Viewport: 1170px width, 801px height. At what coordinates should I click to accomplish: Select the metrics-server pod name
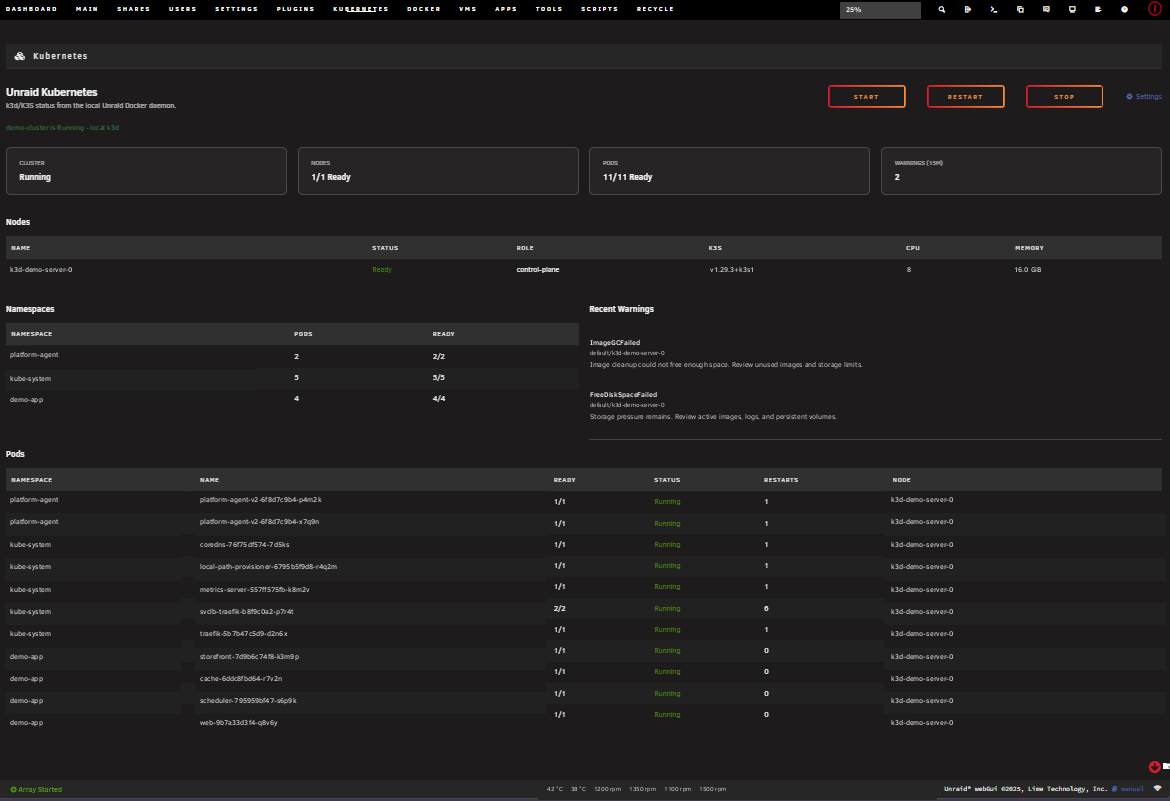pos(254,590)
